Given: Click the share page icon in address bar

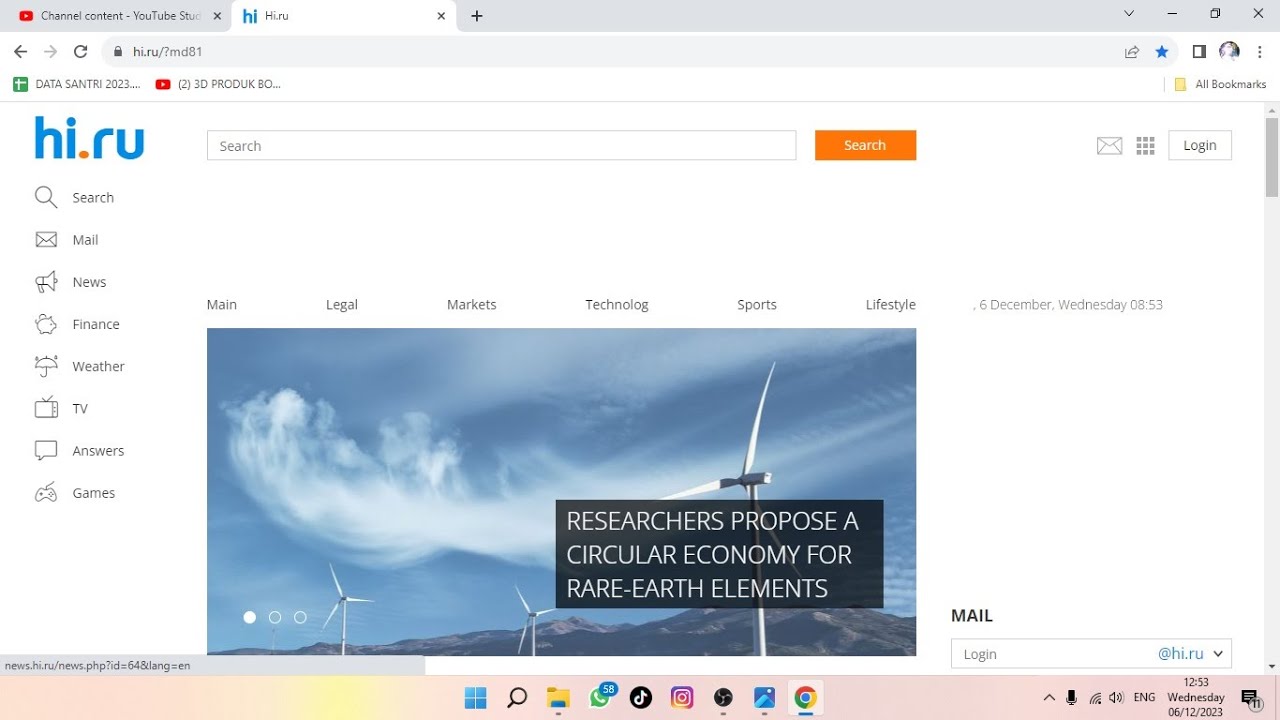Looking at the screenshot, I should pyautogui.click(x=1132, y=52).
